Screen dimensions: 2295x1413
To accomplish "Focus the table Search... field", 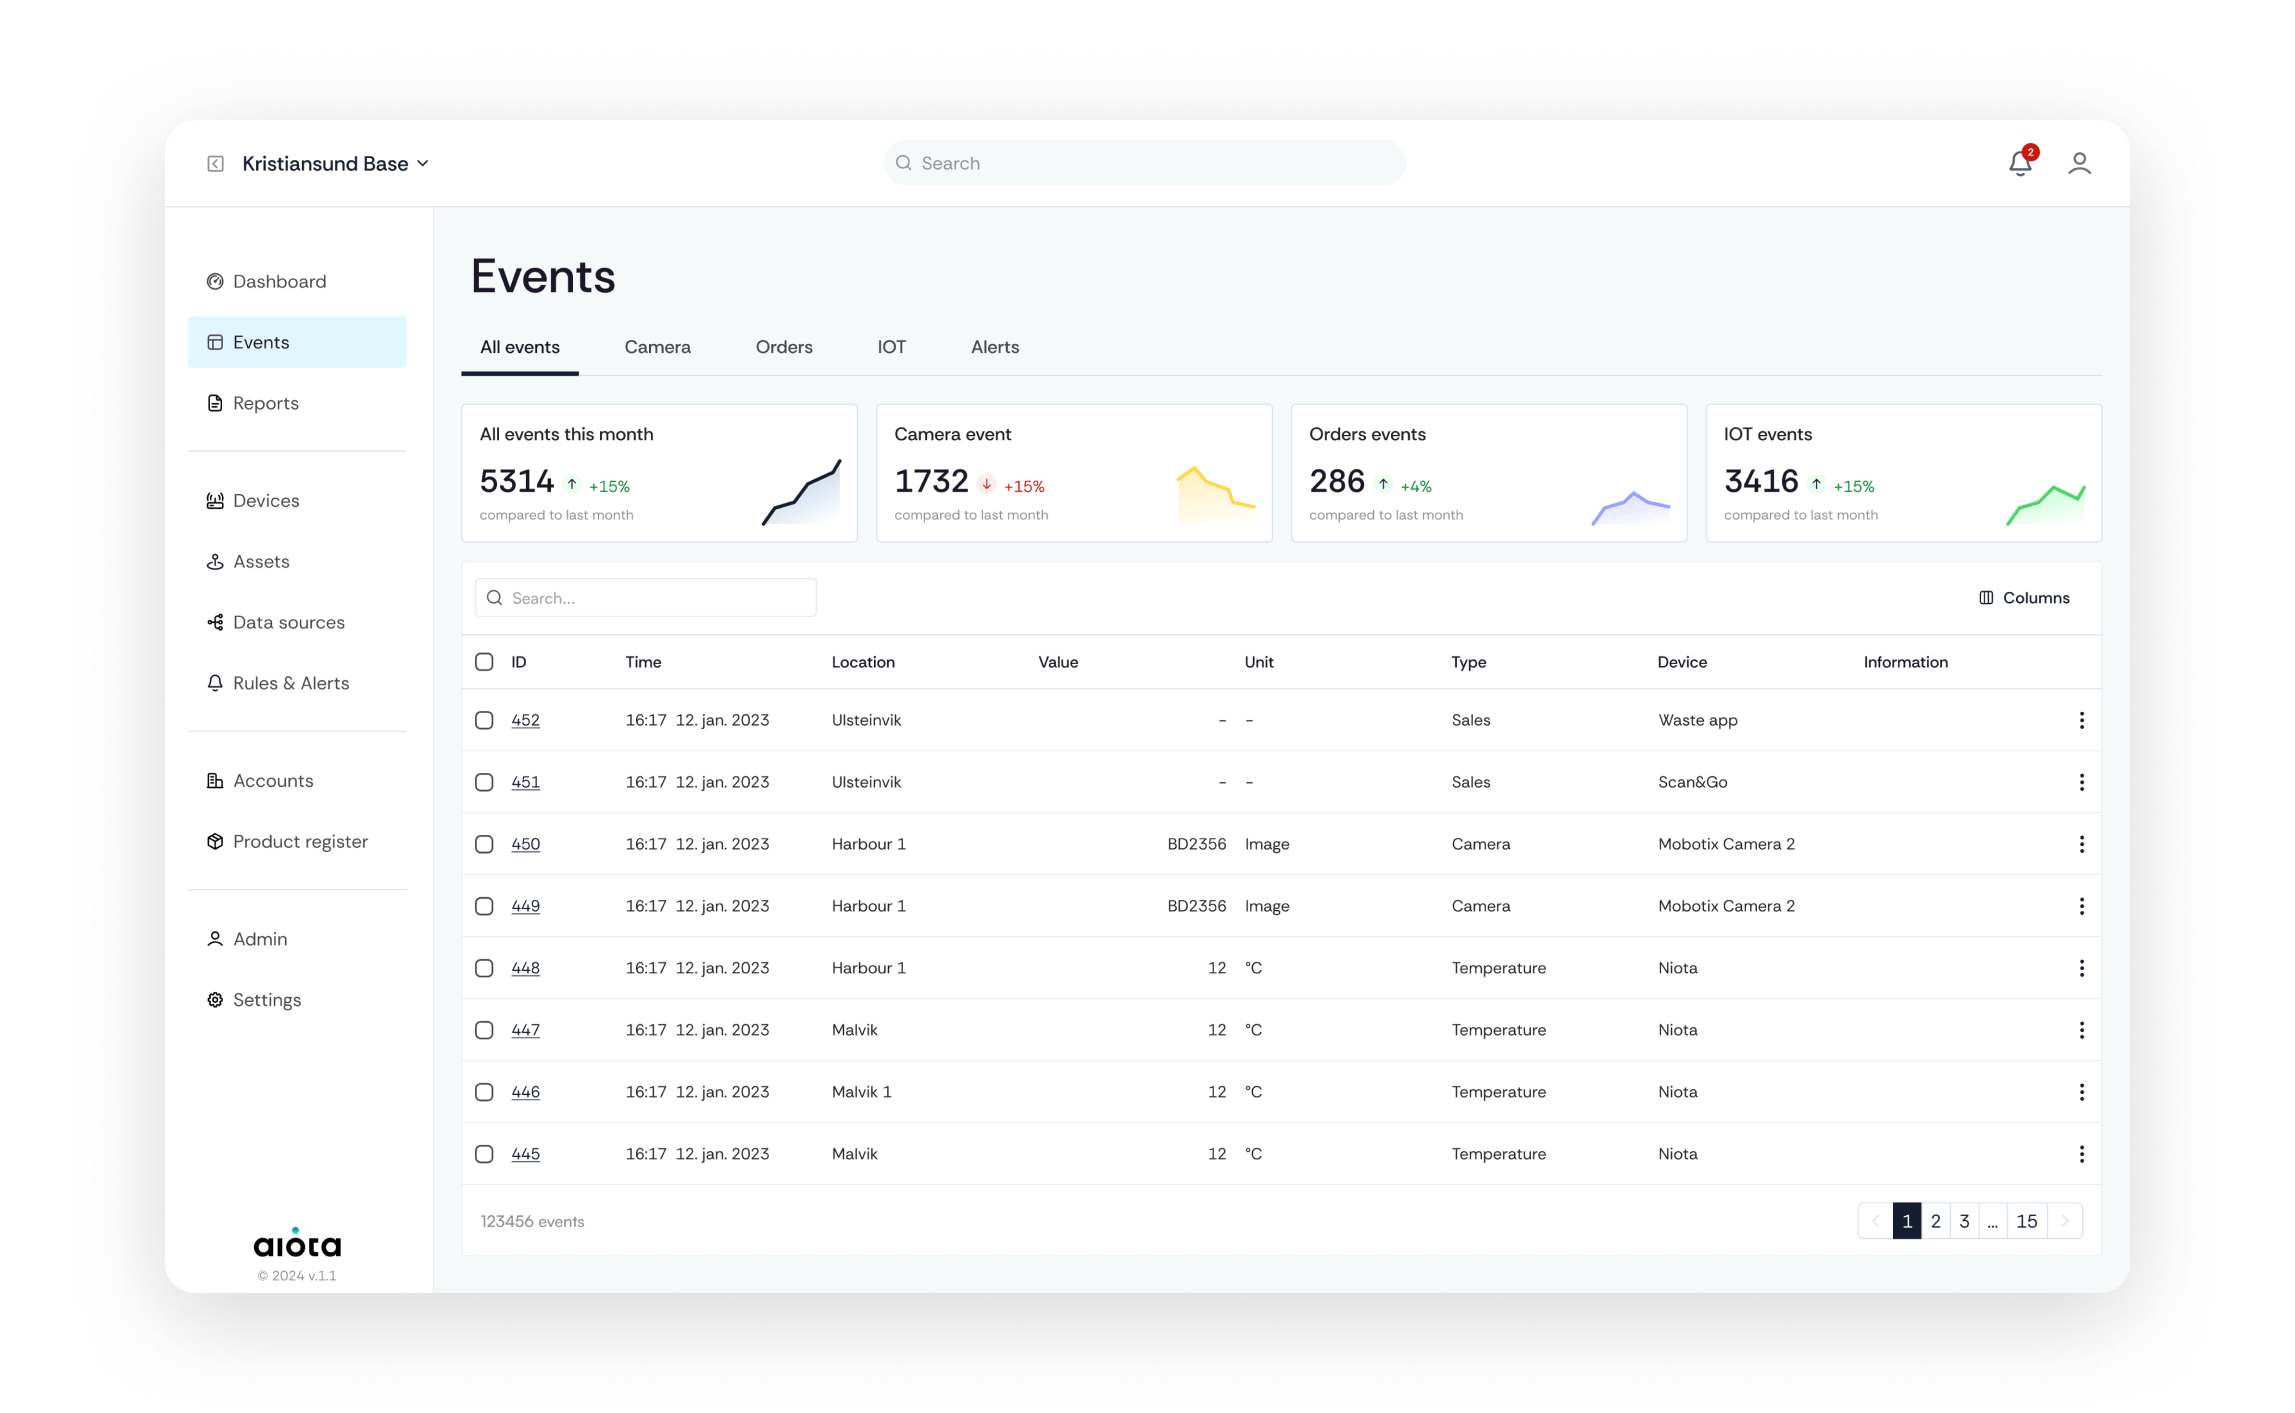I will 646,598.
